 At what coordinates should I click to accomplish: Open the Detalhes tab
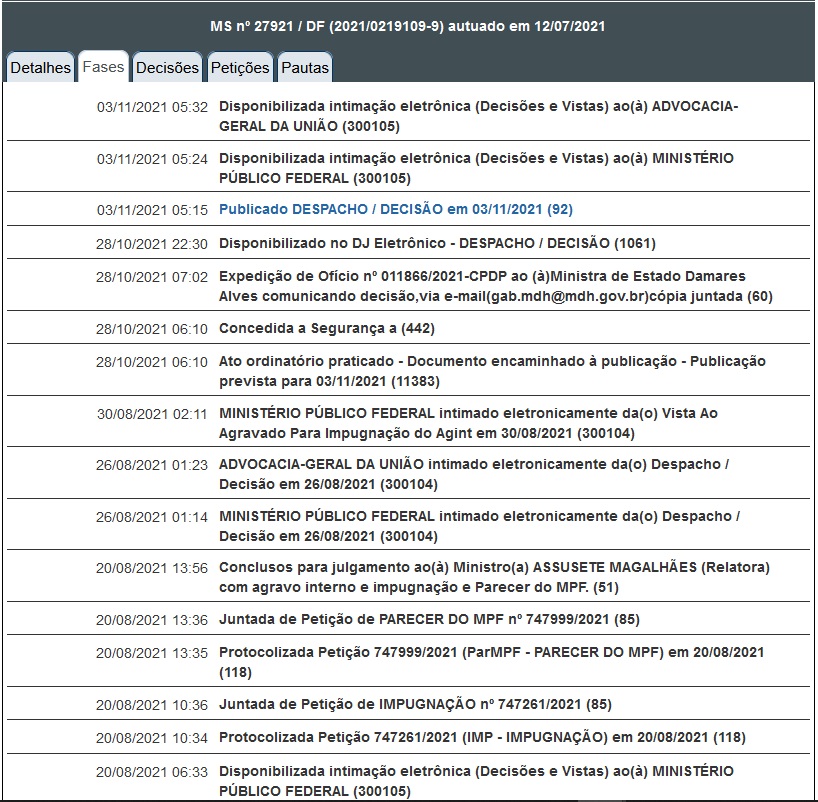pyautogui.click(x=40, y=68)
